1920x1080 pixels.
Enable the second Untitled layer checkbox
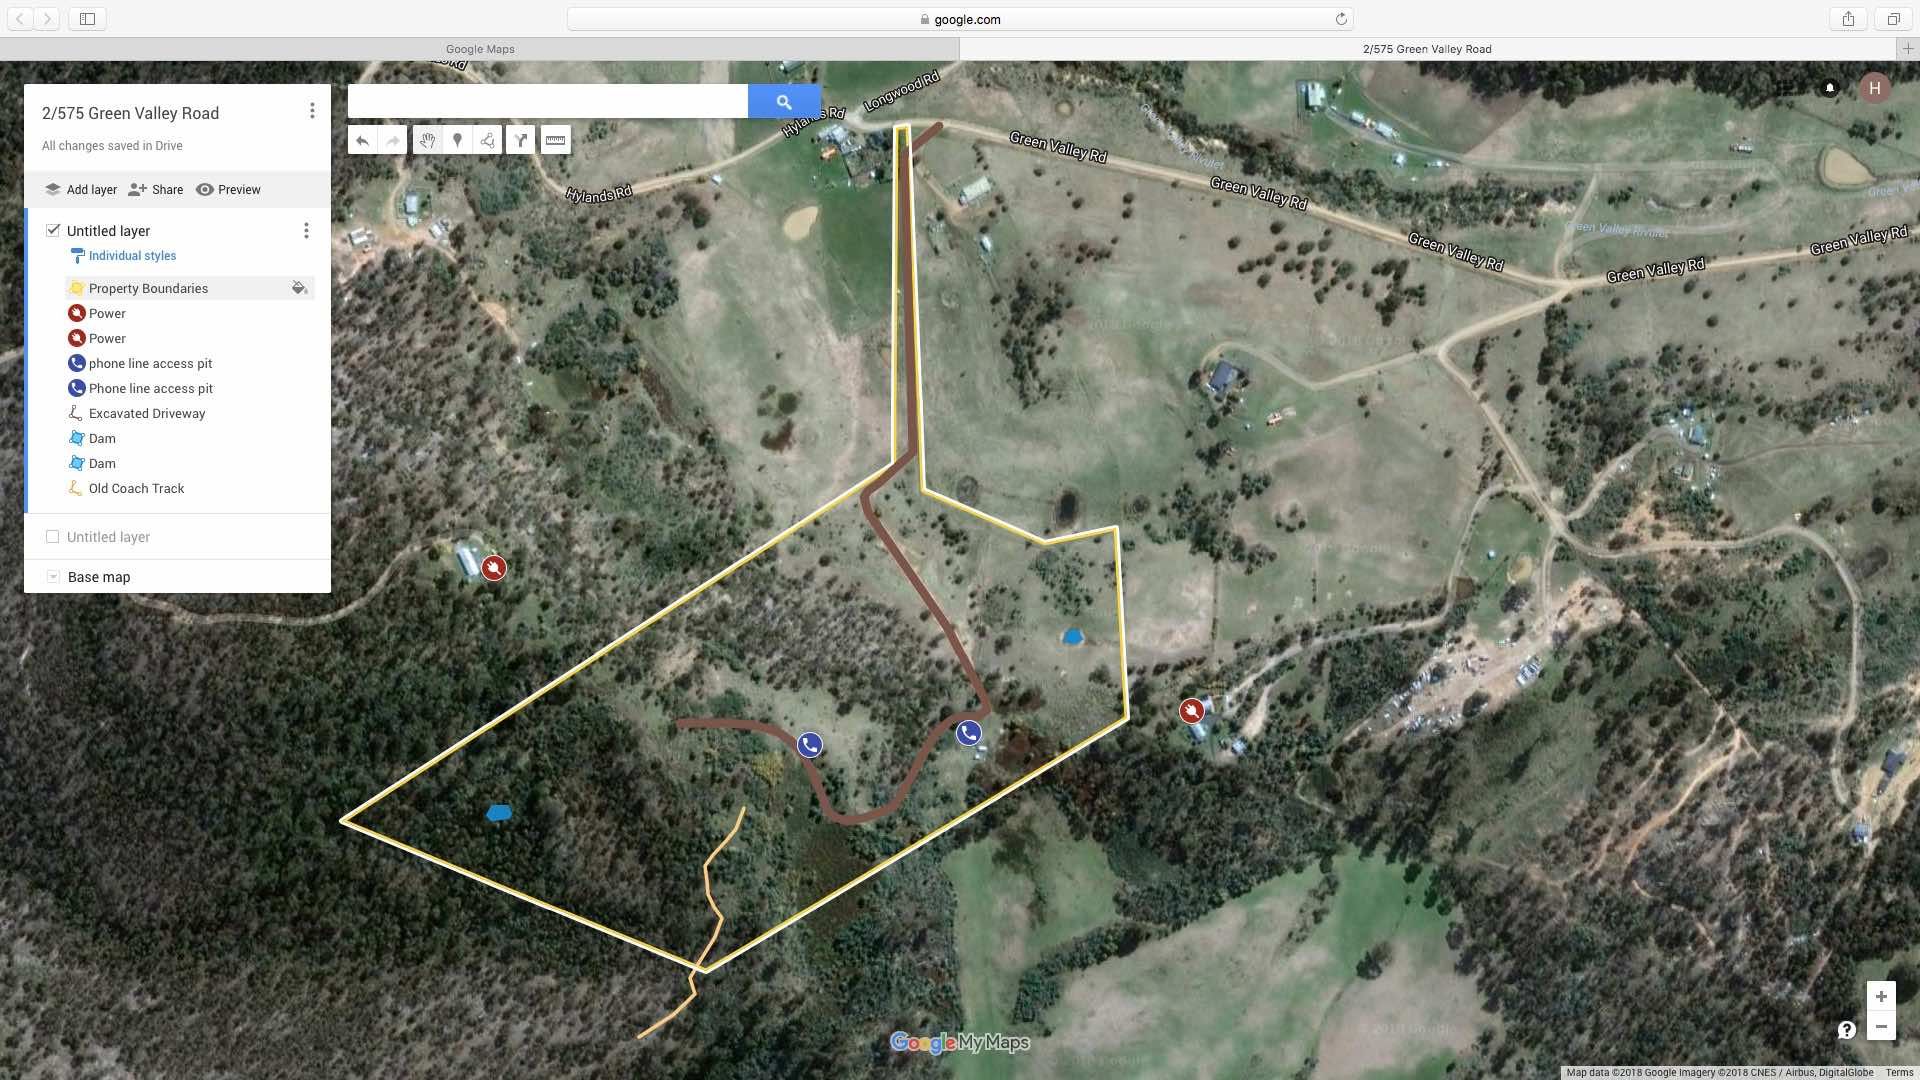pyautogui.click(x=53, y=537)
